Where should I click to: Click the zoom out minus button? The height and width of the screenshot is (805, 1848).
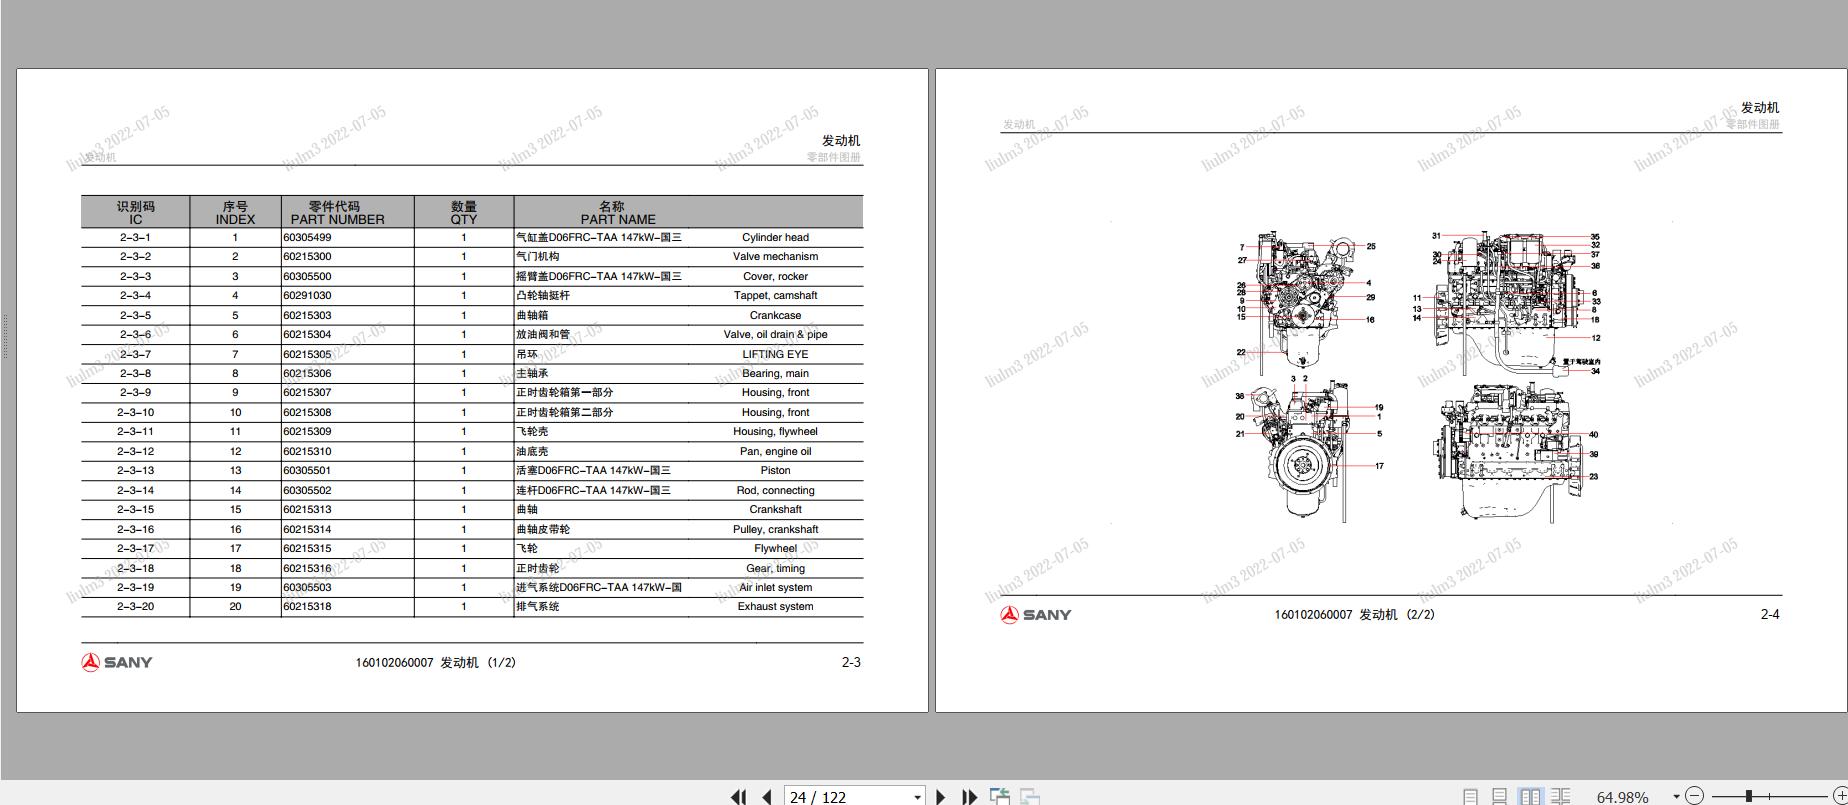[1694, 796]
